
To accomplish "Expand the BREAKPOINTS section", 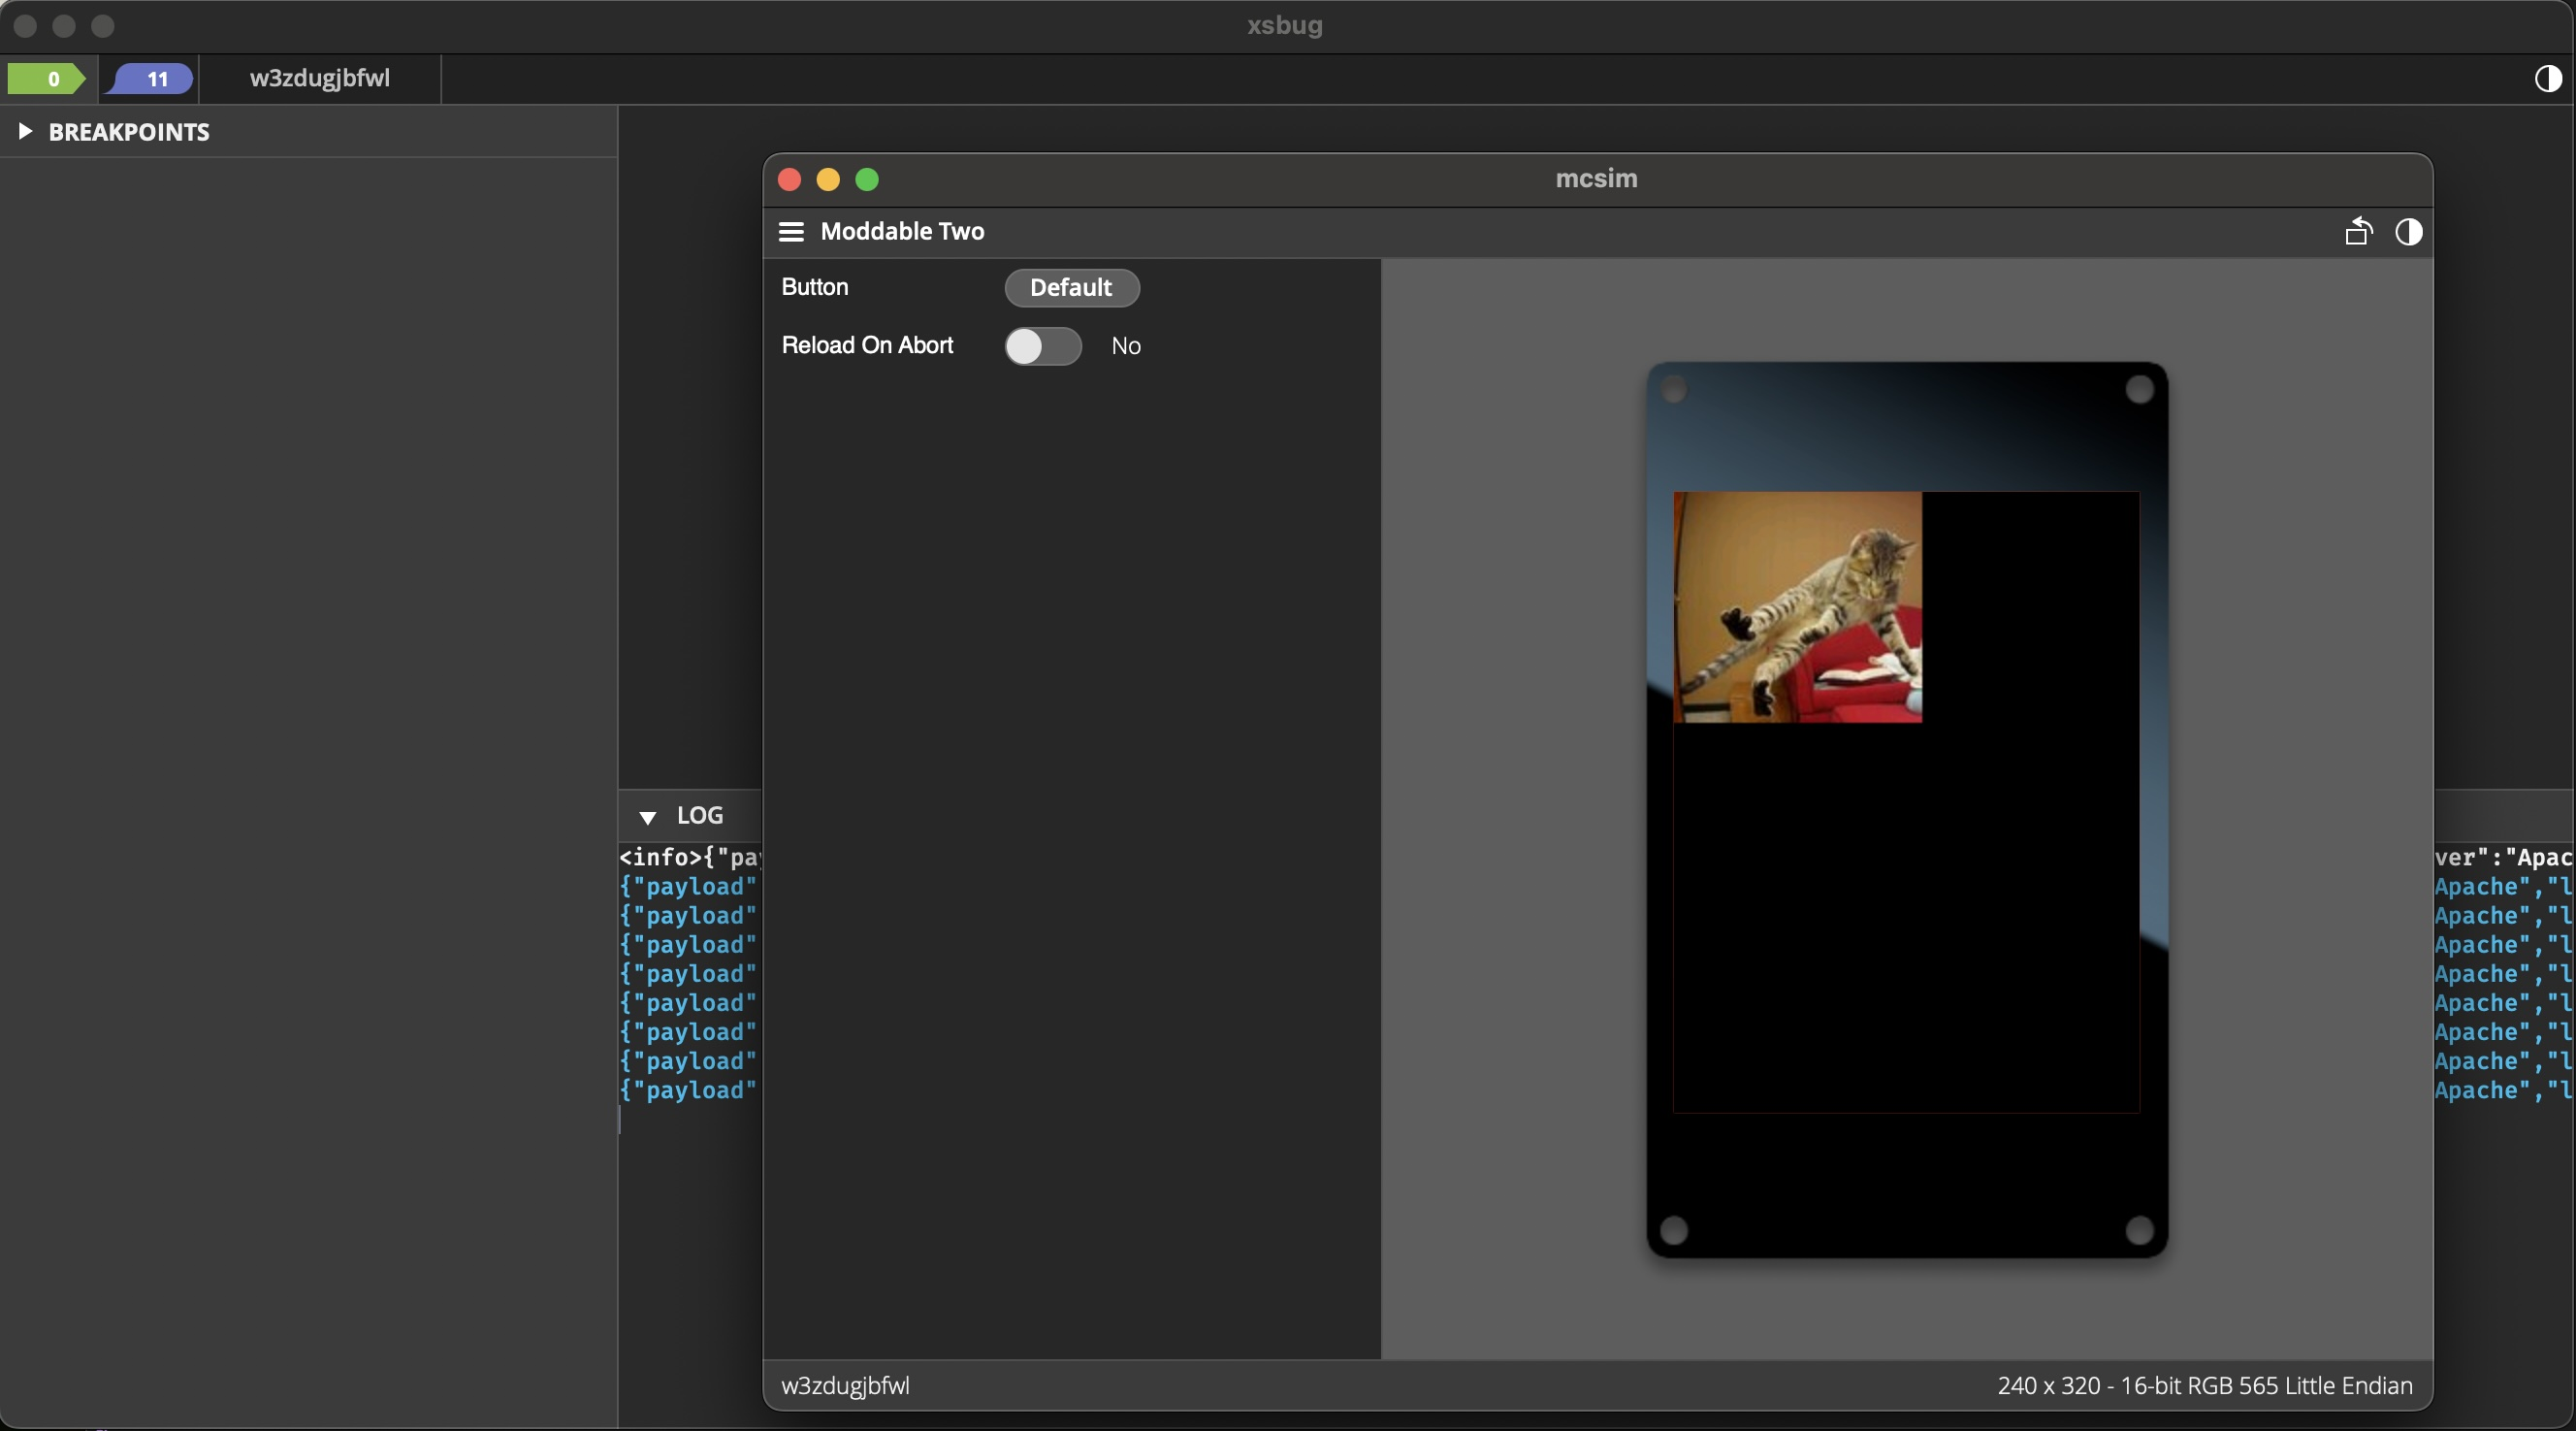I will coord(26,131).
